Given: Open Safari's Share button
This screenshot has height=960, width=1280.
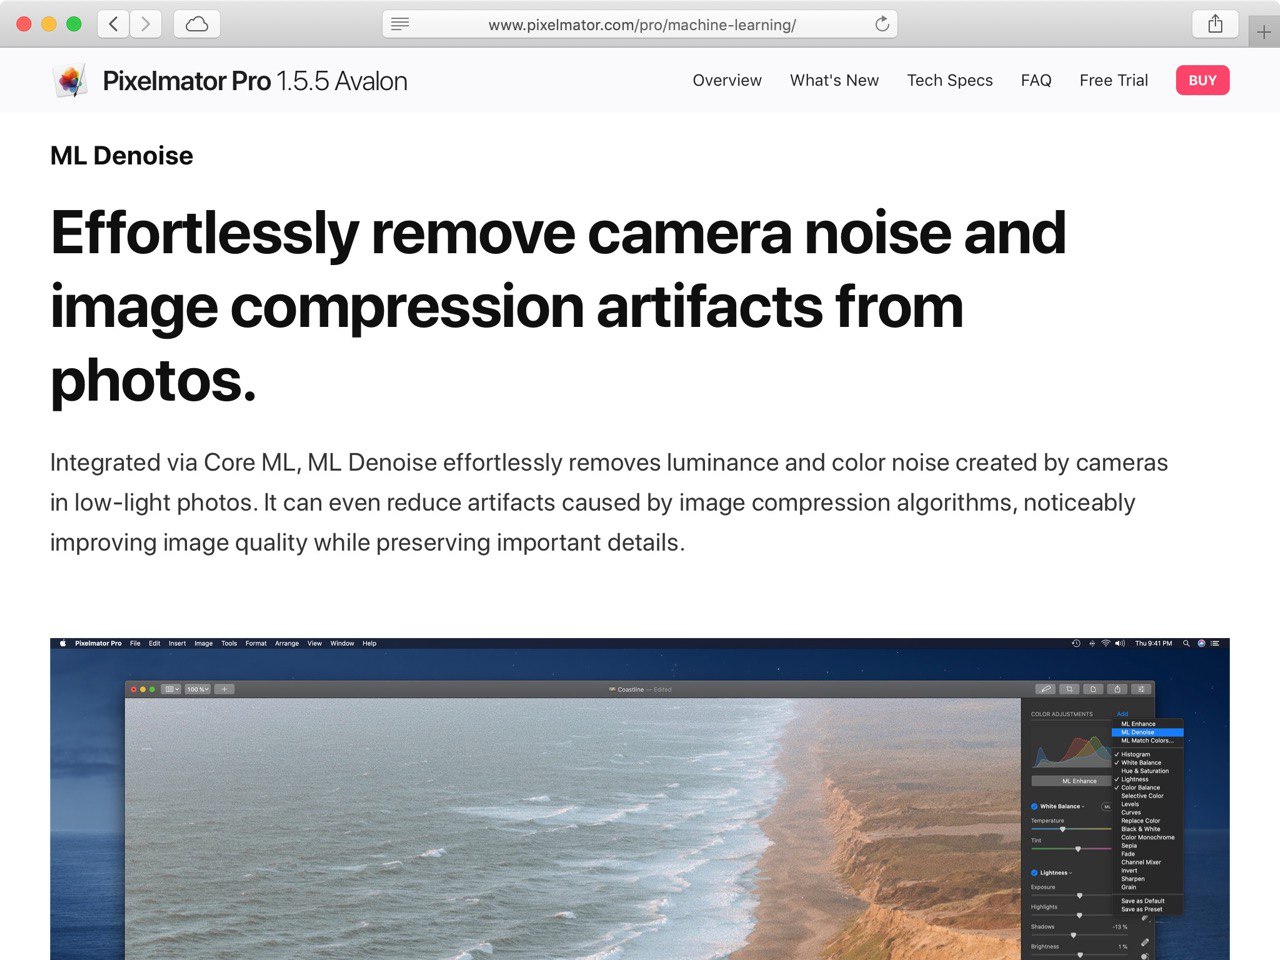Looking at the screenshot, I should tap(1215, 24).
